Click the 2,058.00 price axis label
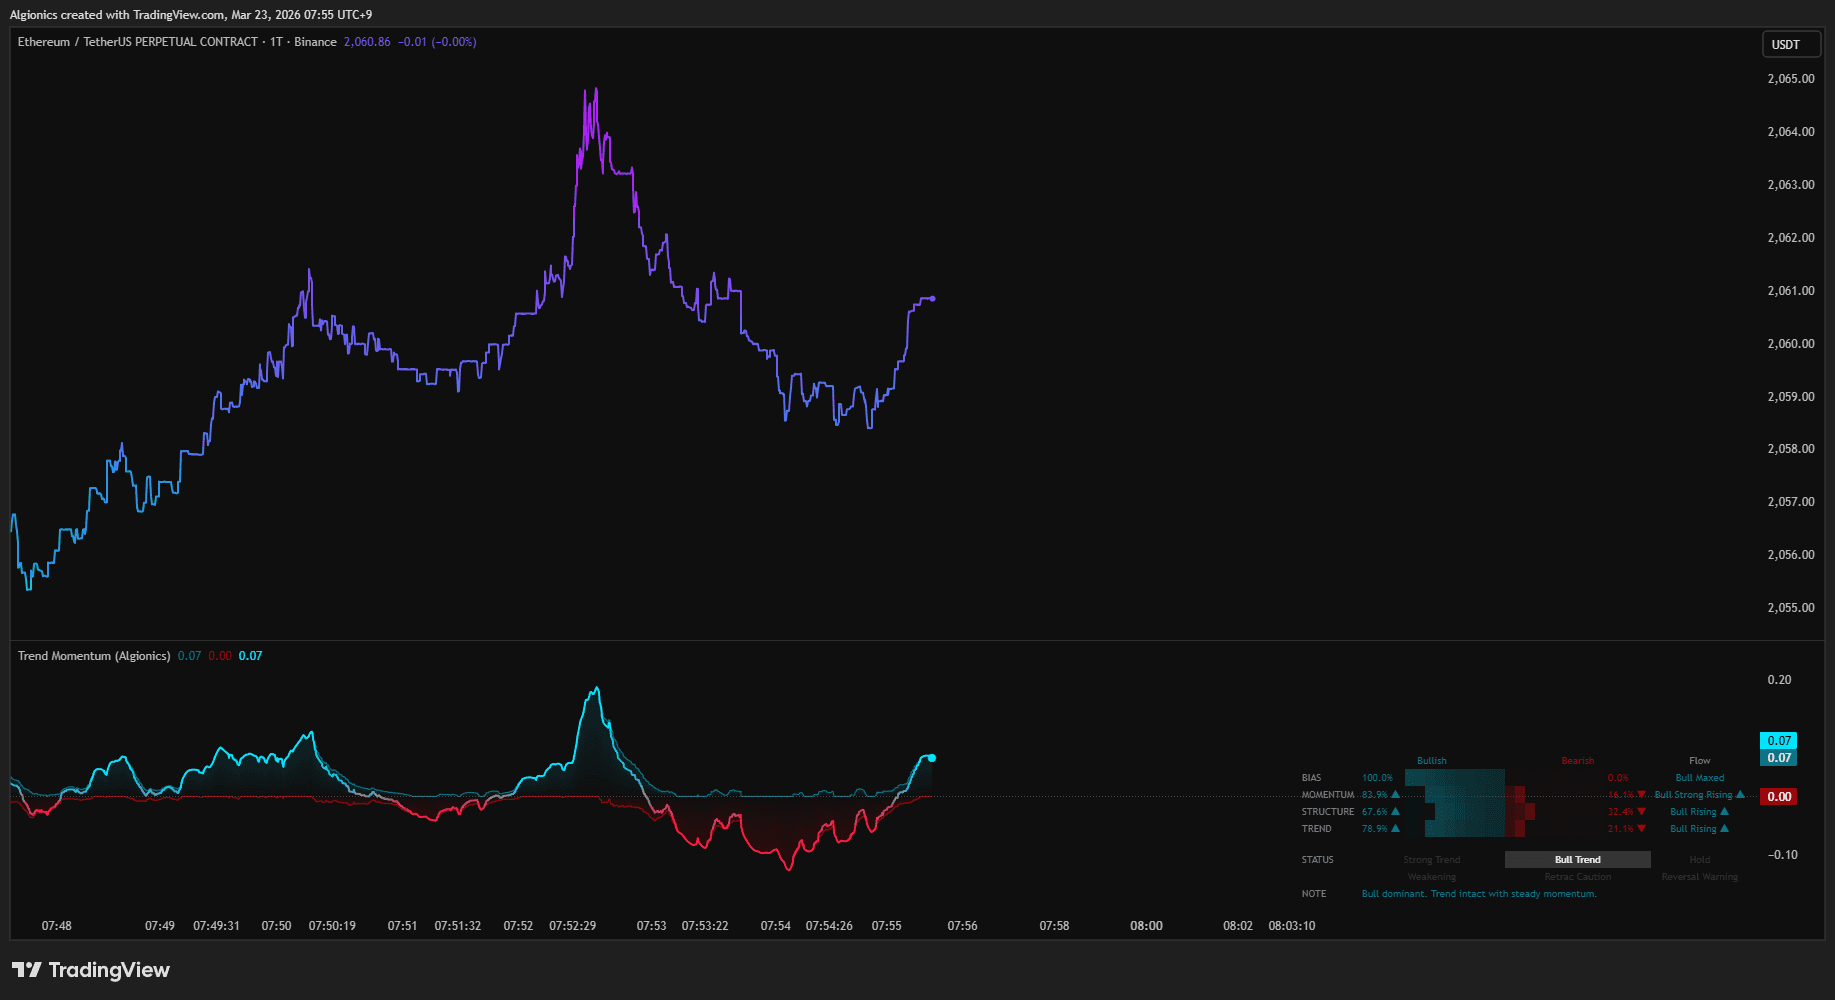1835x1000 pixels. 1791,449
